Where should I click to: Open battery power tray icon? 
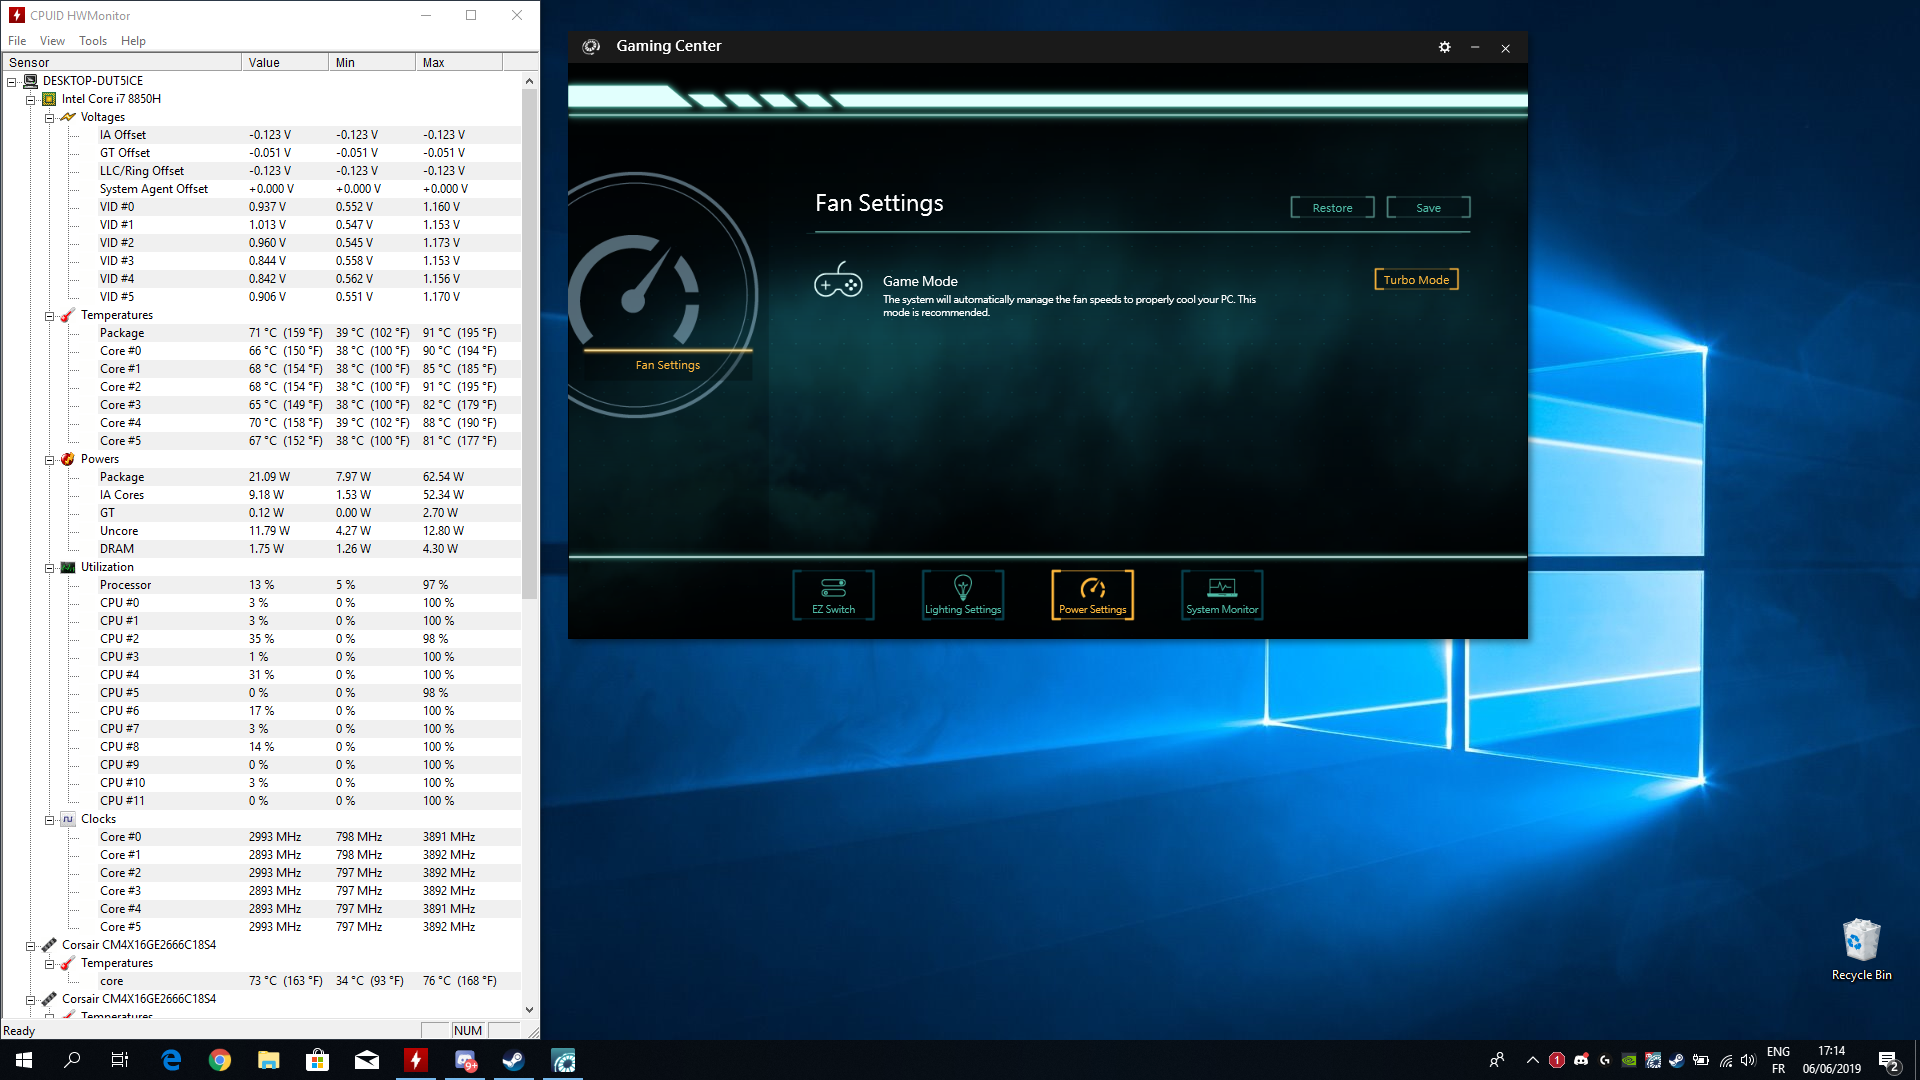pos(1700,1060)
